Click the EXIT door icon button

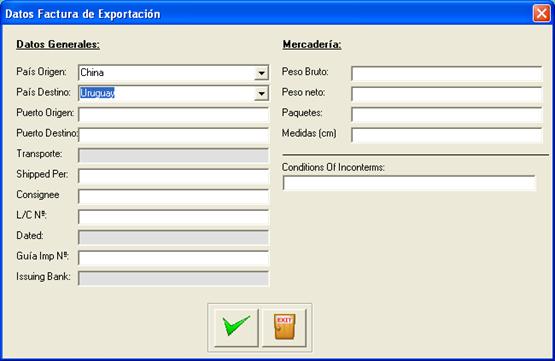pyautogui.click(x=284, y=327)
